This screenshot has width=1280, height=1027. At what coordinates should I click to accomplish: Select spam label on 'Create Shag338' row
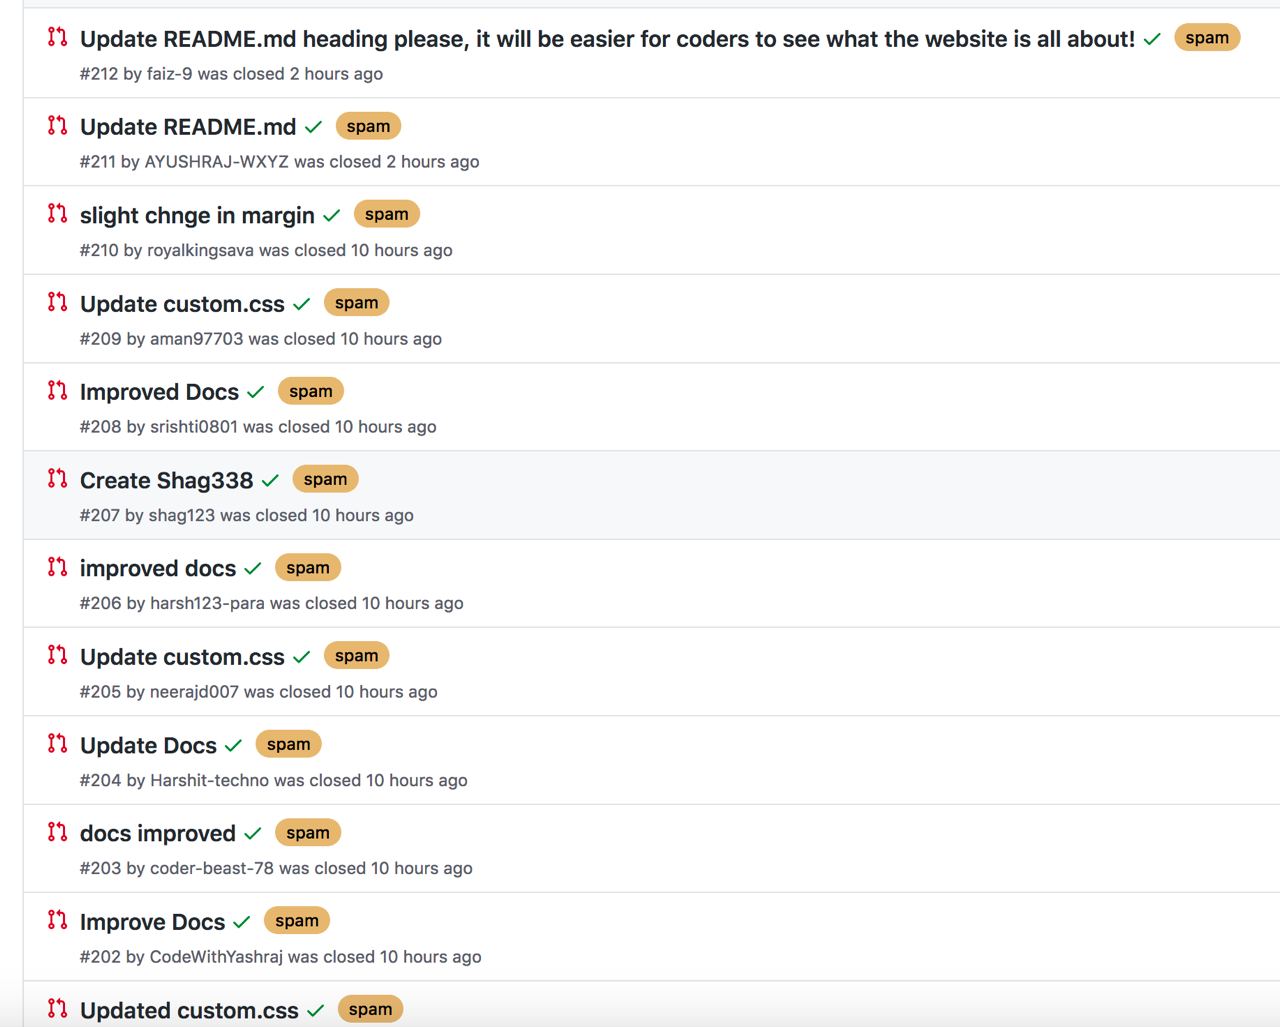pos(325,479)
